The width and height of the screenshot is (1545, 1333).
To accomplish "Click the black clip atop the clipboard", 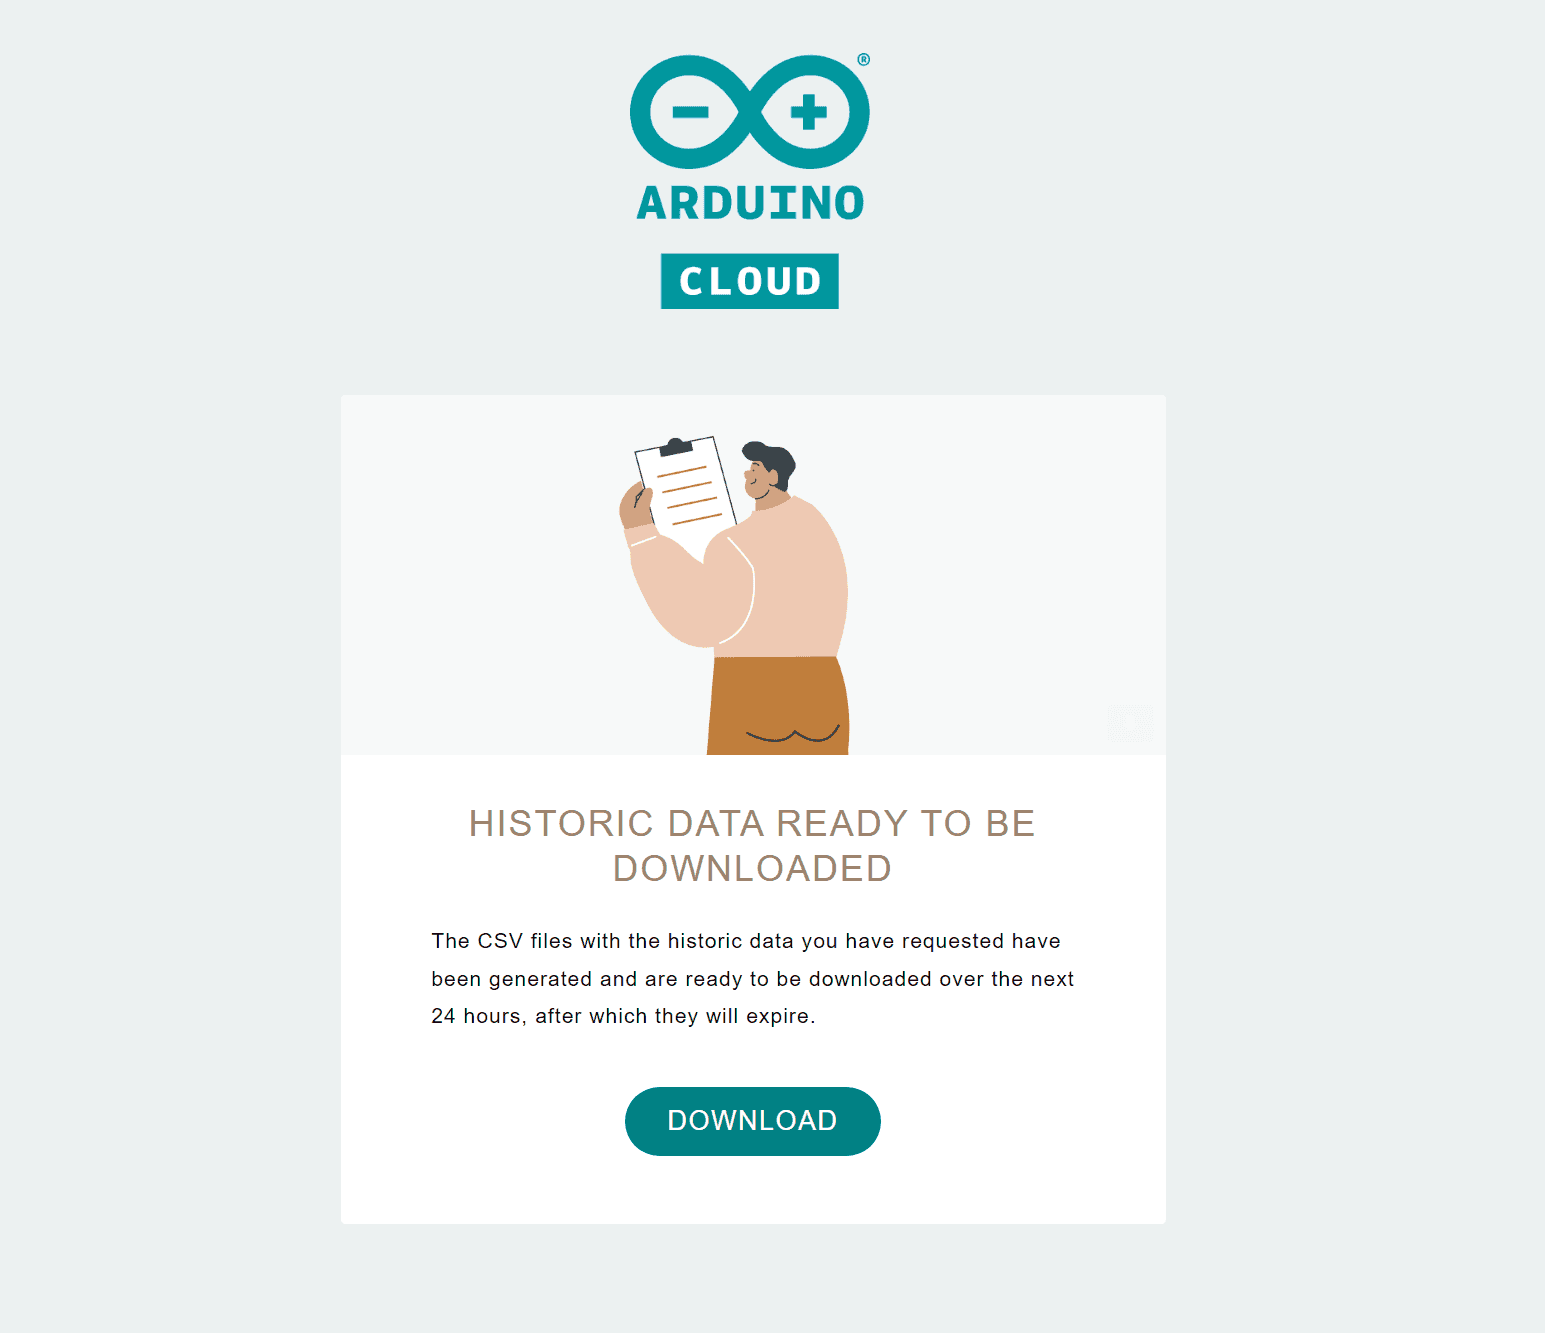I will [677, 447].
